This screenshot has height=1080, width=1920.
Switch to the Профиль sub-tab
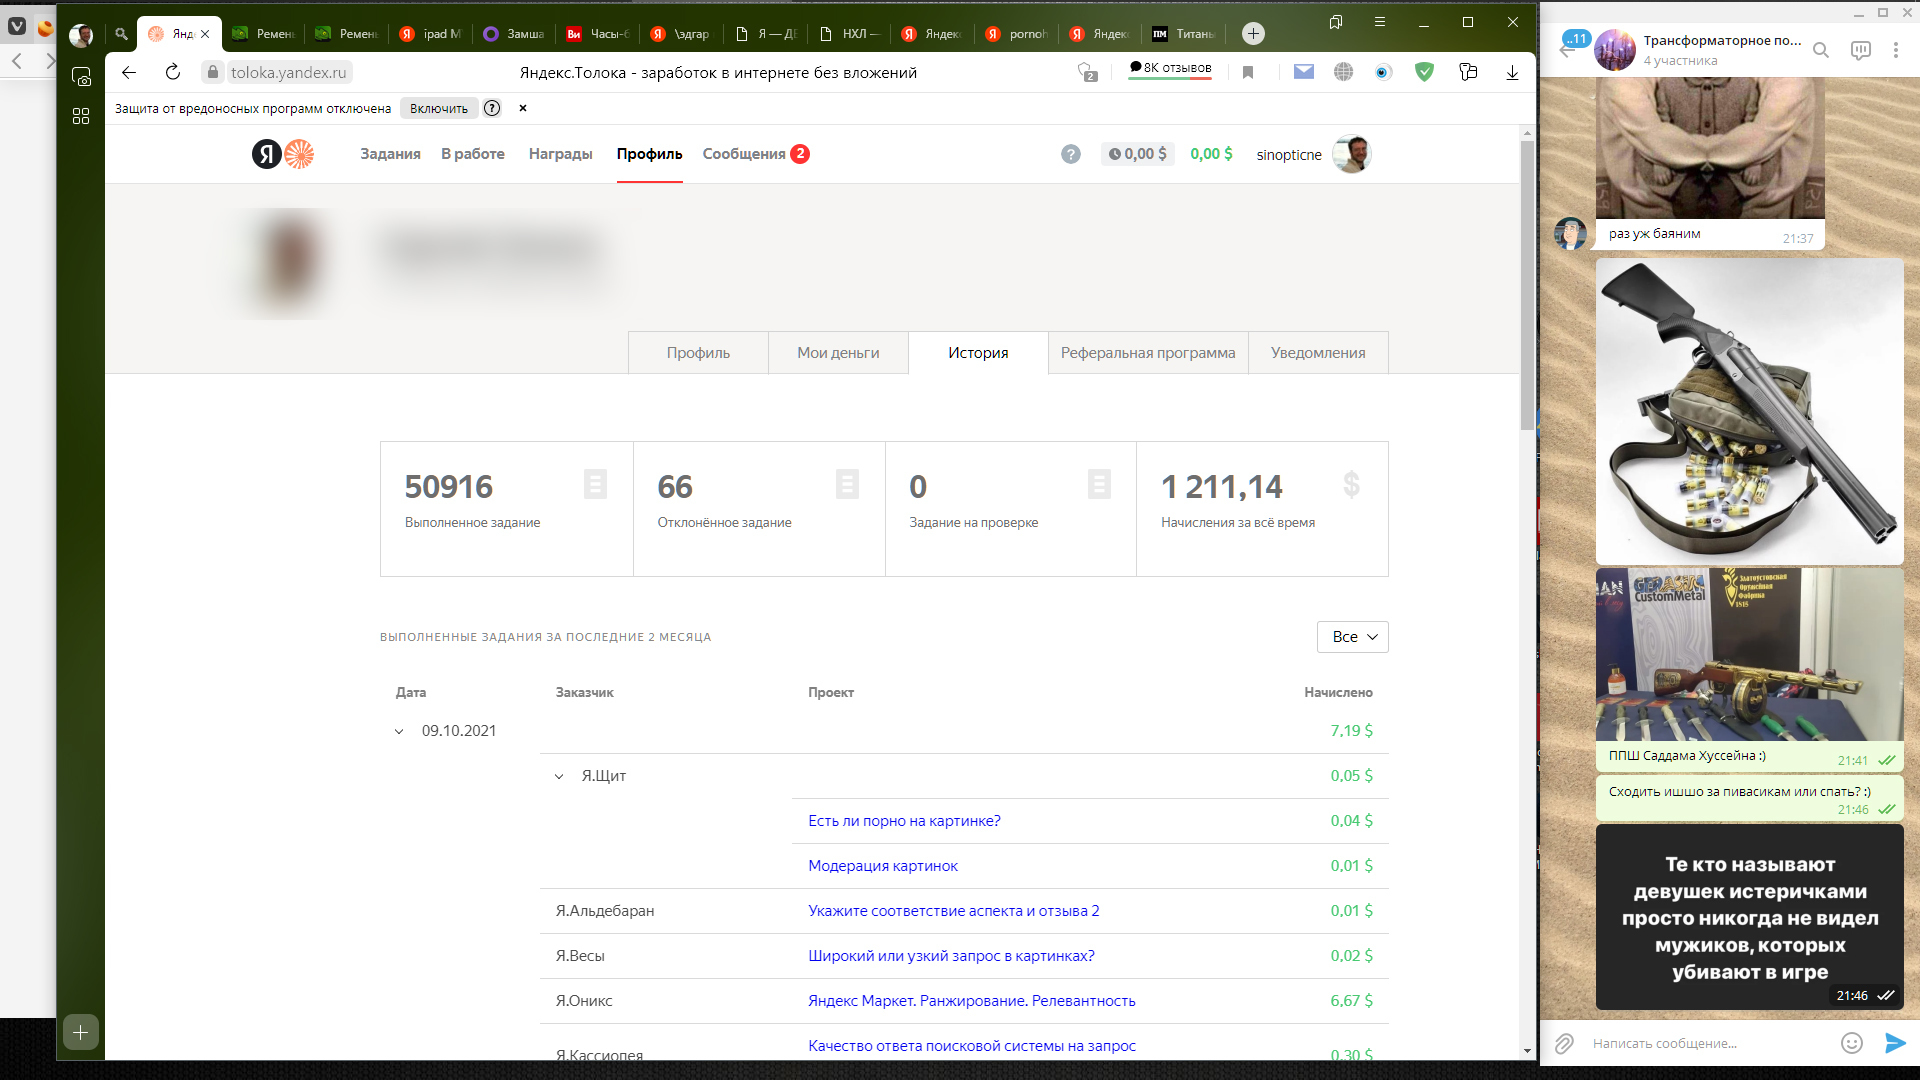pyautogui.click(x=698, y=353)
